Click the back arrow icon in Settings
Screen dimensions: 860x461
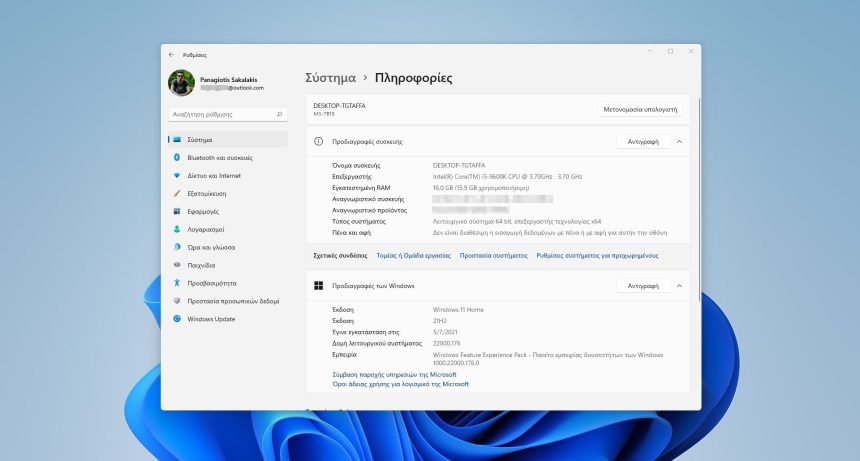pyautogui.click(x=171, y=55)
